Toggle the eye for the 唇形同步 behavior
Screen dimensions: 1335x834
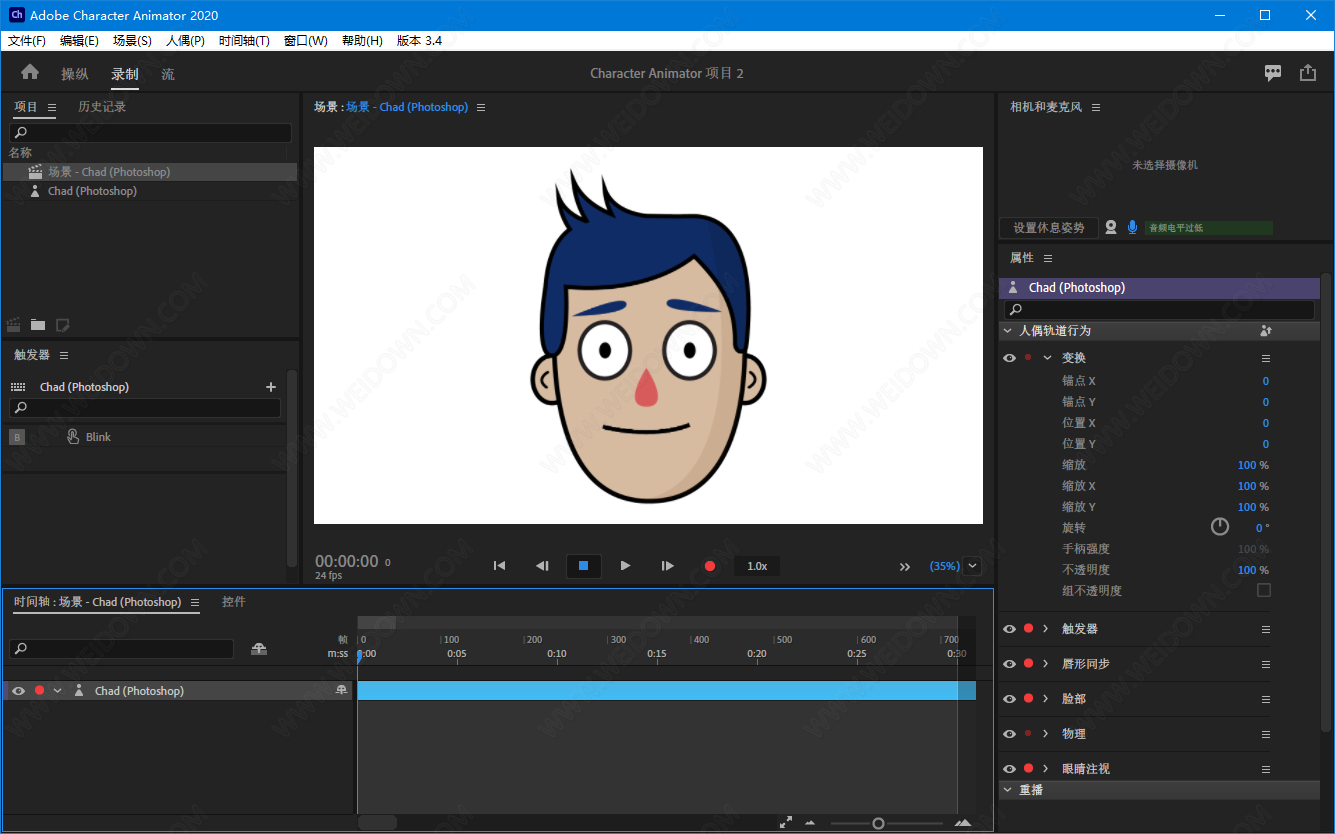tap(1009, 664)
